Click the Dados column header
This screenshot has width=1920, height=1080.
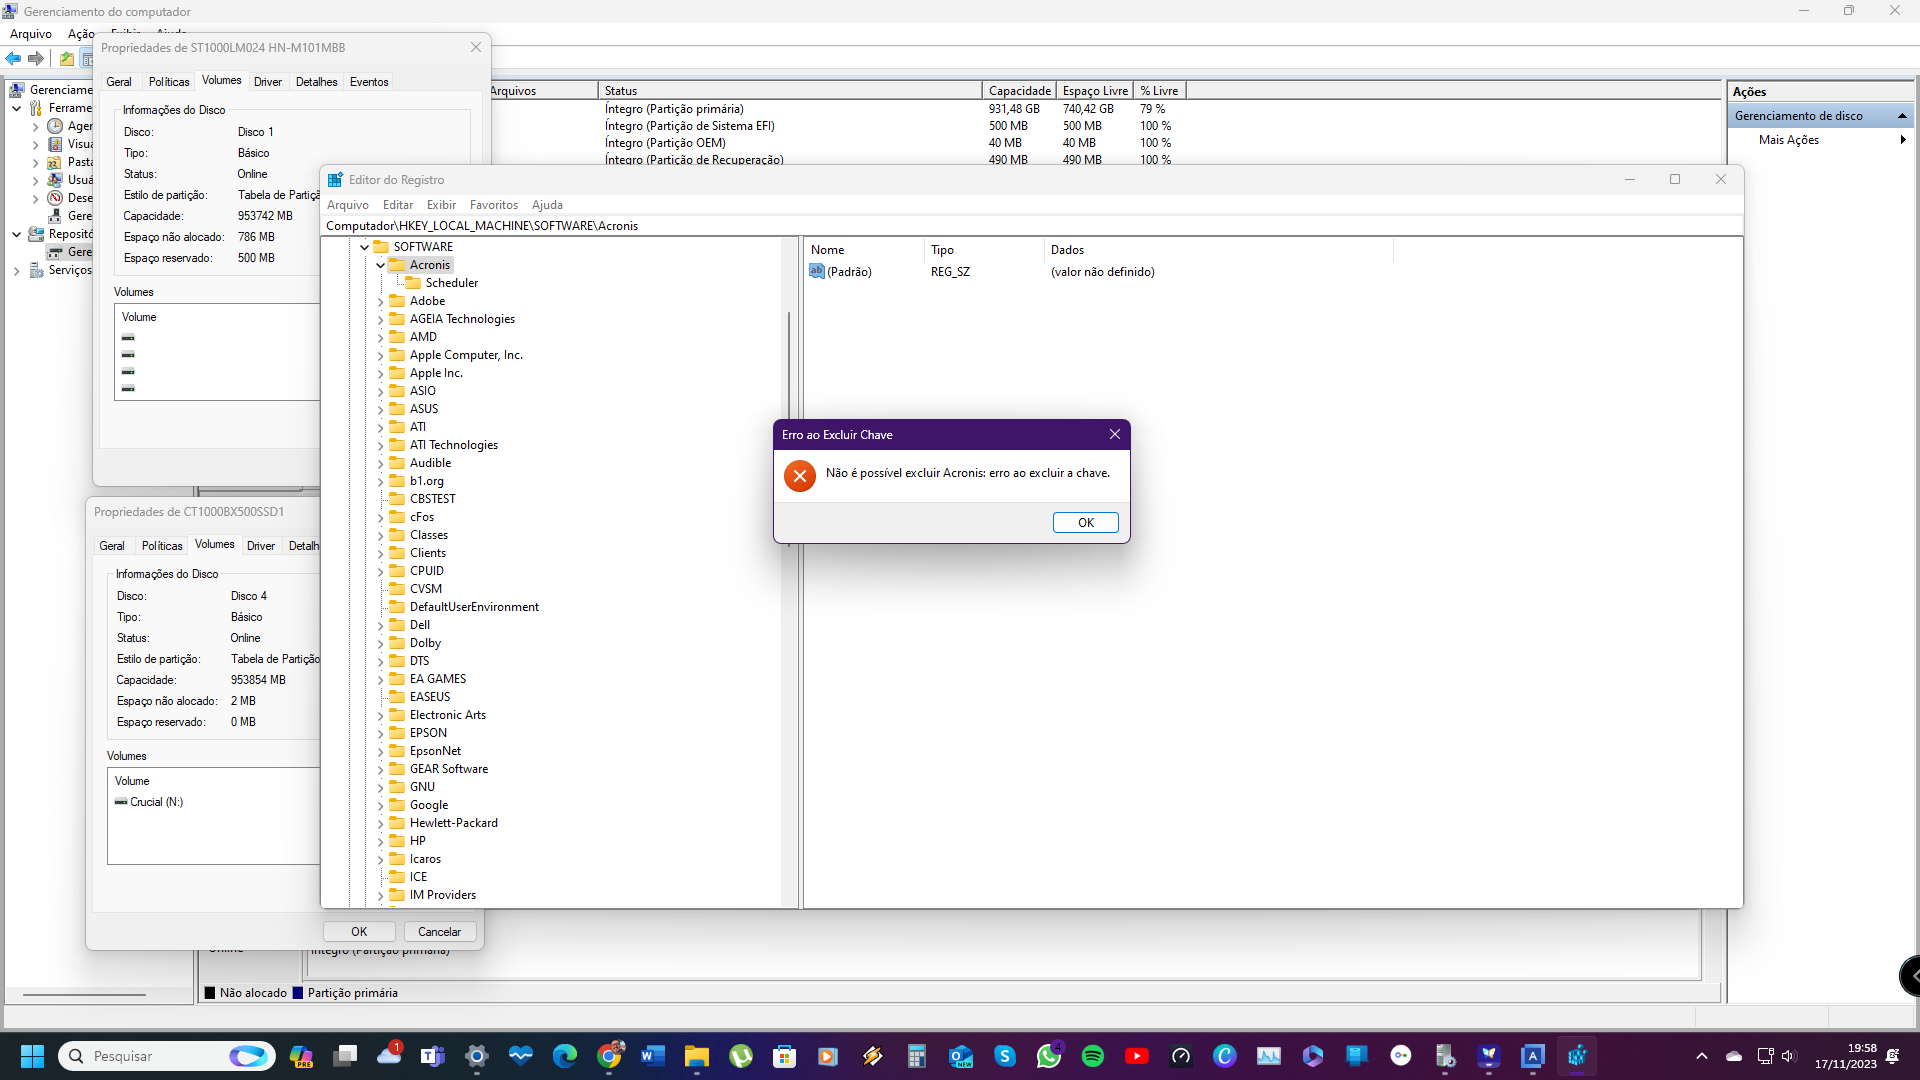1218,250
